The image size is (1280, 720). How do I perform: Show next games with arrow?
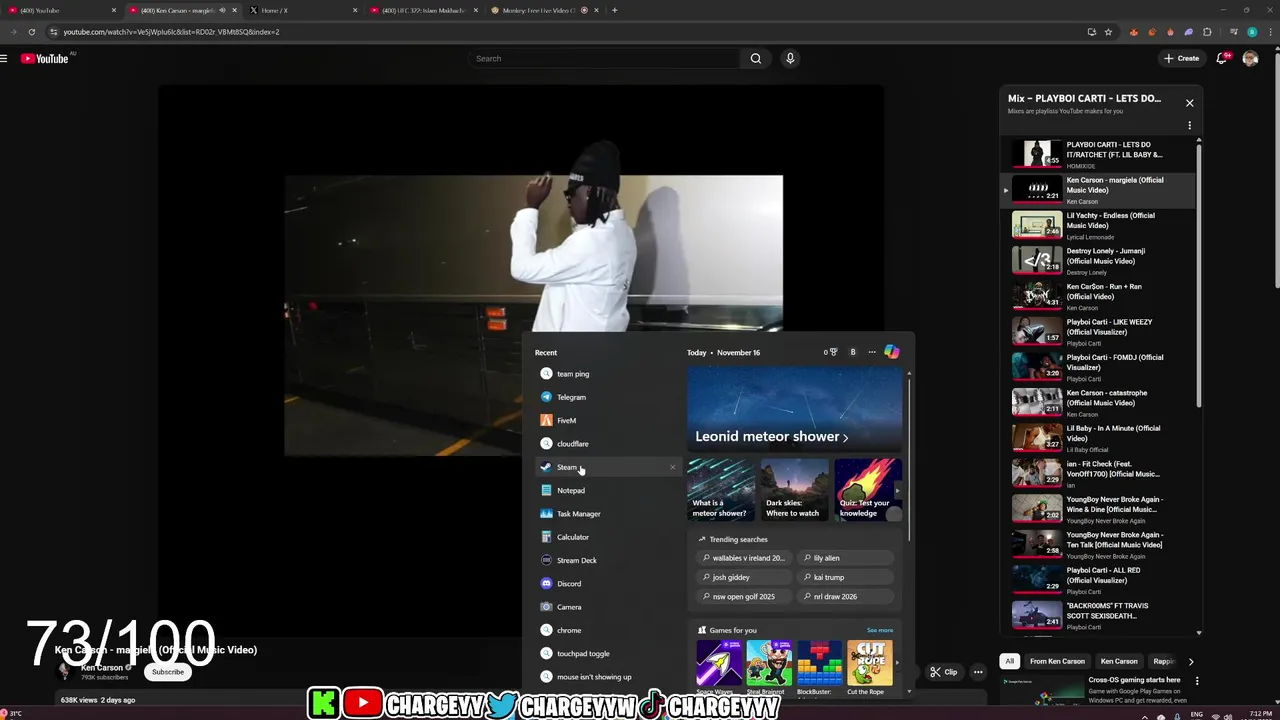click(896, 662)
